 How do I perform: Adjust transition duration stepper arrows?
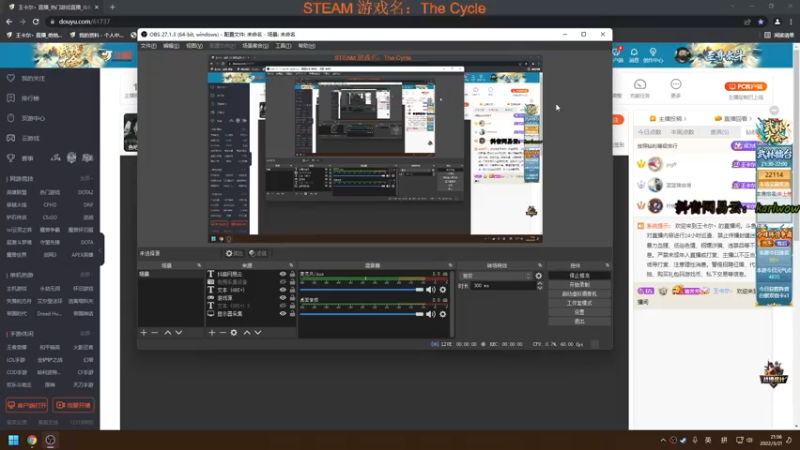540,286
